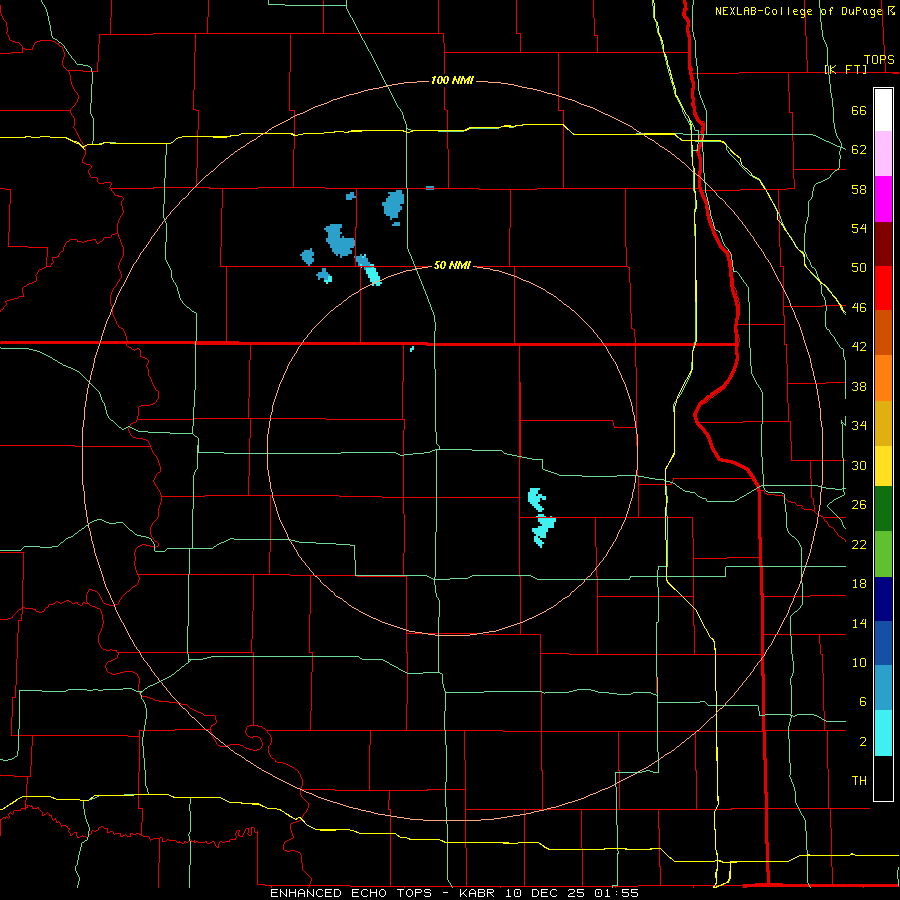
Task: Click the 2 legend scale number
Action: [x=863, y=742]
